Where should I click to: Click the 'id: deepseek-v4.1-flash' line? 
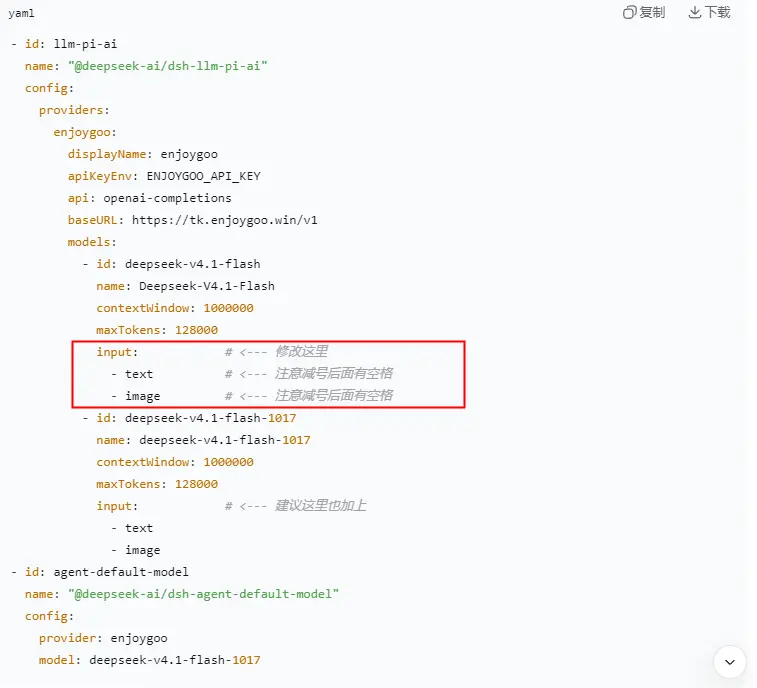(x=178, y=264)
